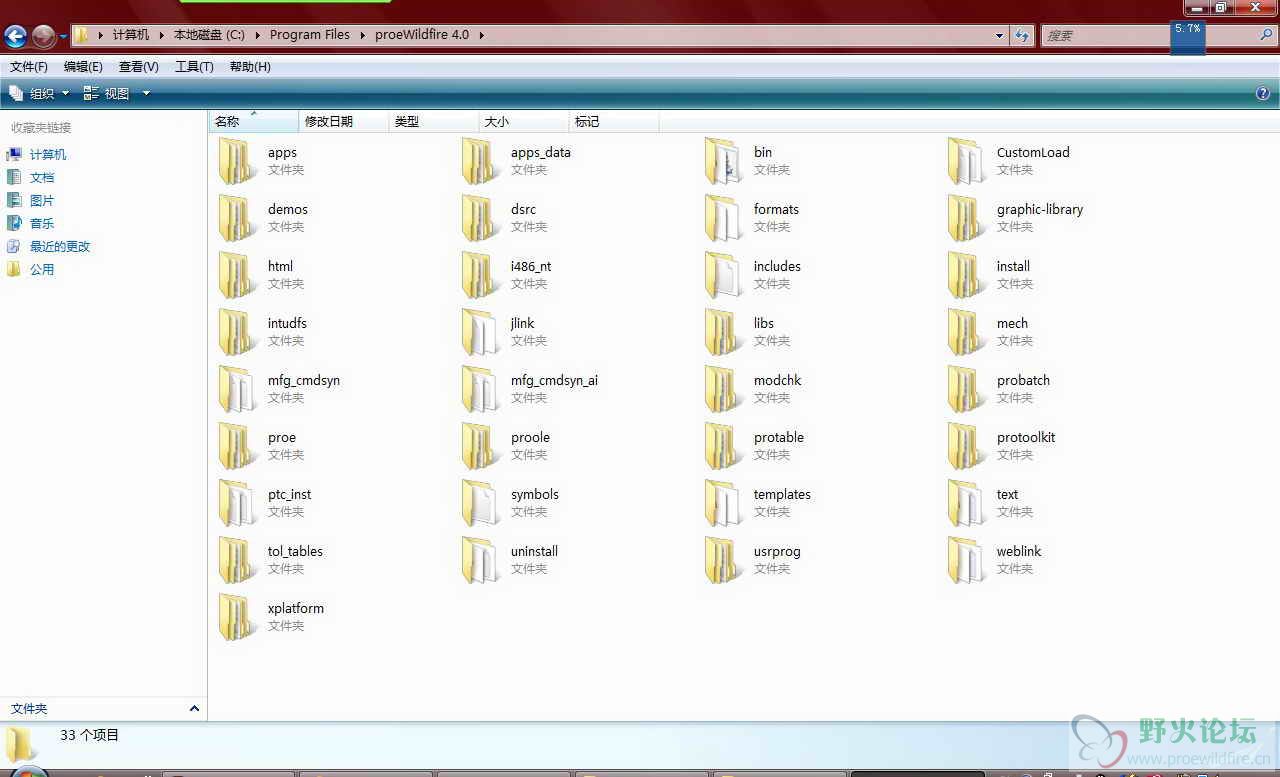Select the formats folder icon
The width and height of the screenshot is (1280, 777).
(x=723, y=218)
